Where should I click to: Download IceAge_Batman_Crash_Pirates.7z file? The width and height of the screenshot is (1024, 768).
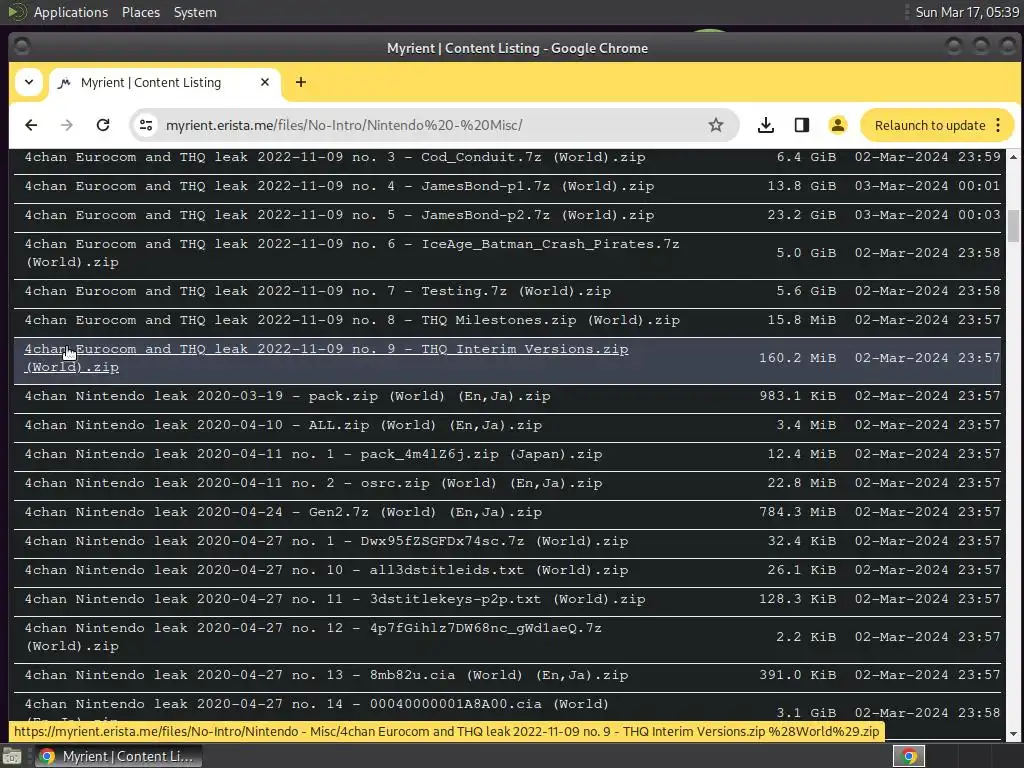pyautogui.click(x=352, y=253)
